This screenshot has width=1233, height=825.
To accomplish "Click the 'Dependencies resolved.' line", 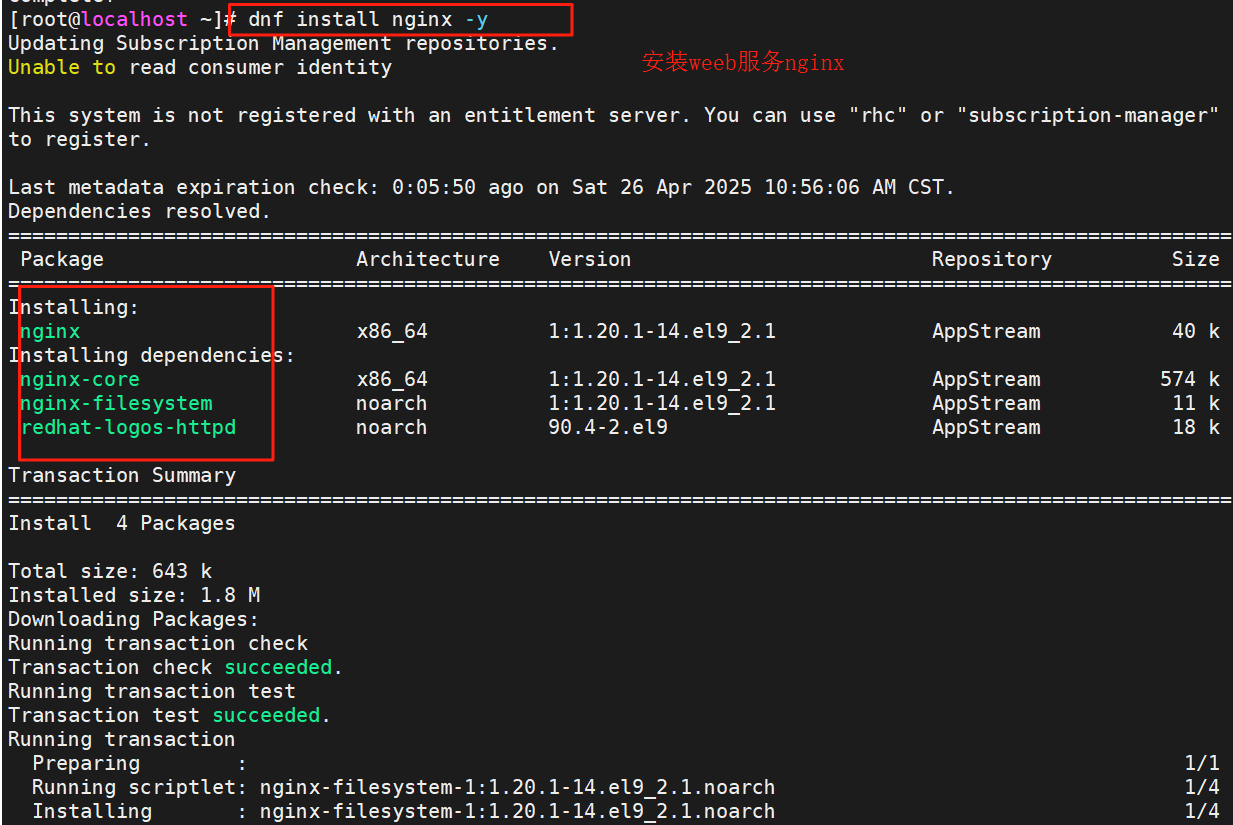I will (x=140, y=211).
